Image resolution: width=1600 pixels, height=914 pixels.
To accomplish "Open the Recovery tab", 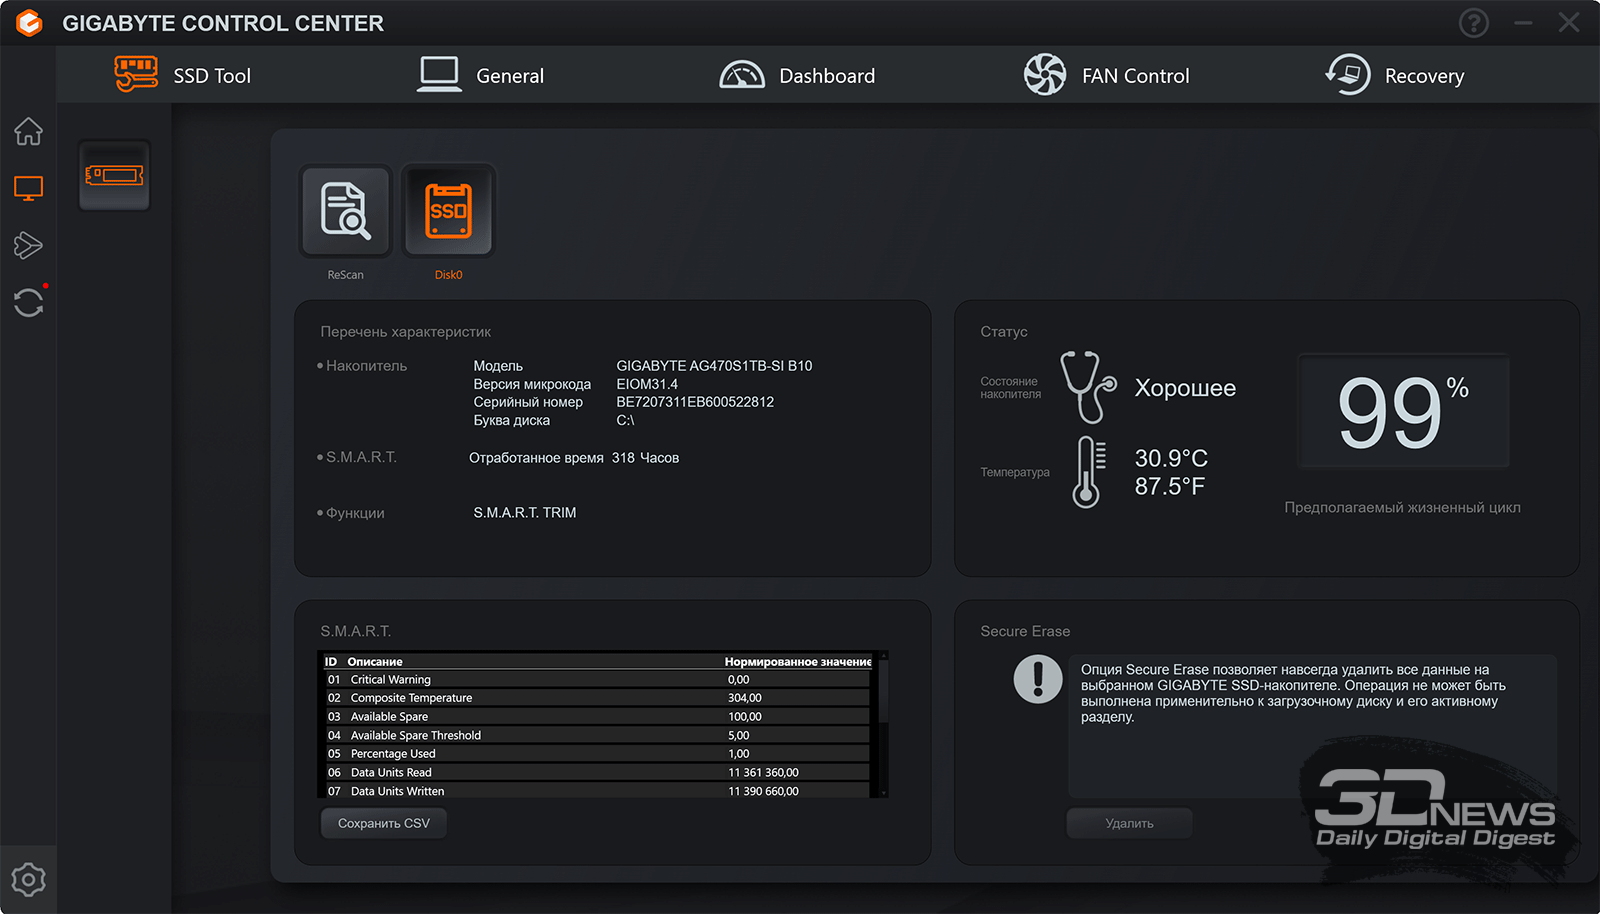I will 1394,75.
